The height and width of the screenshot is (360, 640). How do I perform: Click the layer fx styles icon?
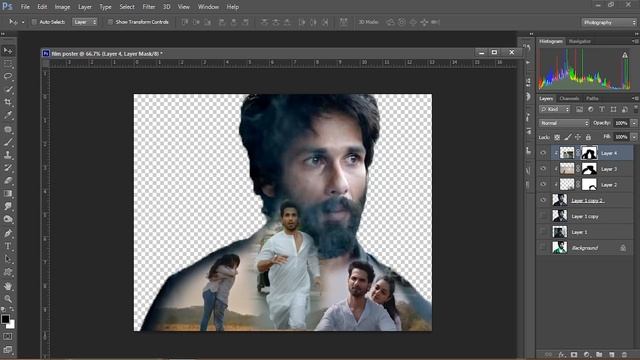pyautogui.click(x=562, y=355)
